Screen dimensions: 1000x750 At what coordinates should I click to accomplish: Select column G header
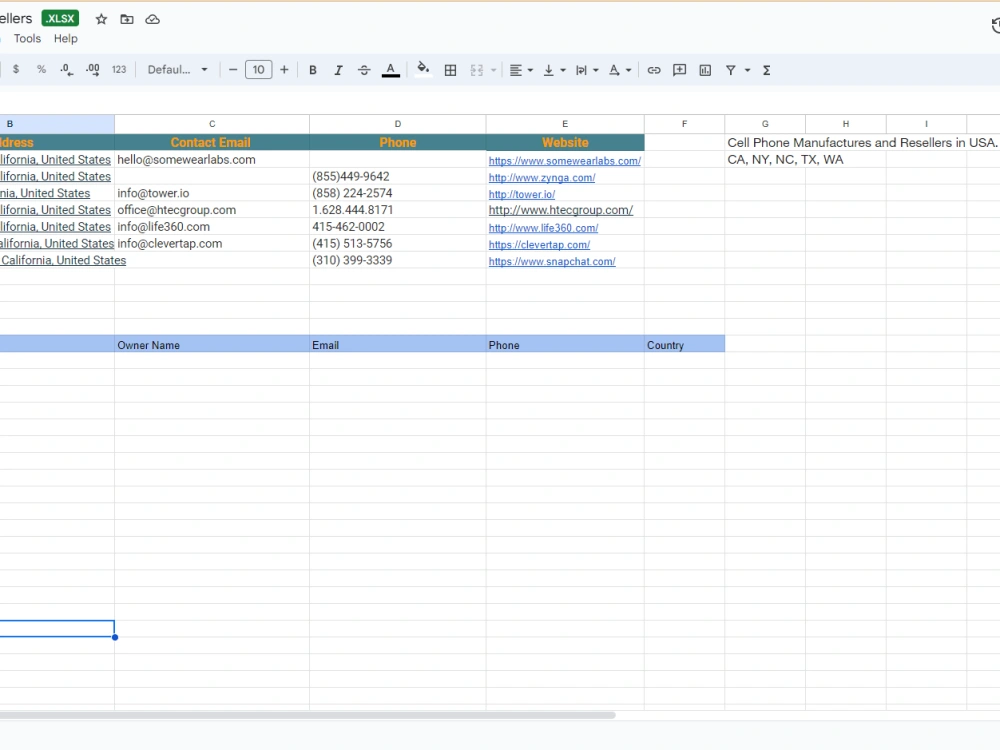point(765,124)
